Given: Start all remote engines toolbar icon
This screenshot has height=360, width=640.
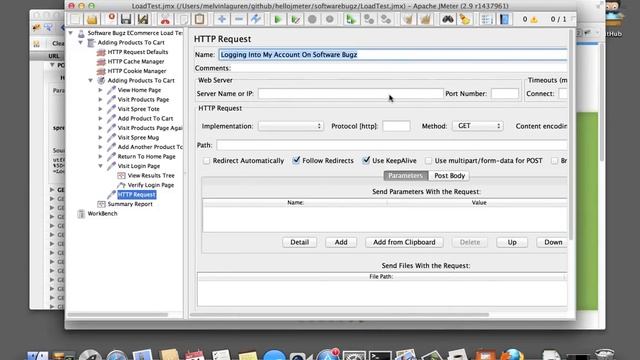Looking at the screenshot, I should (x=351, y=19).
